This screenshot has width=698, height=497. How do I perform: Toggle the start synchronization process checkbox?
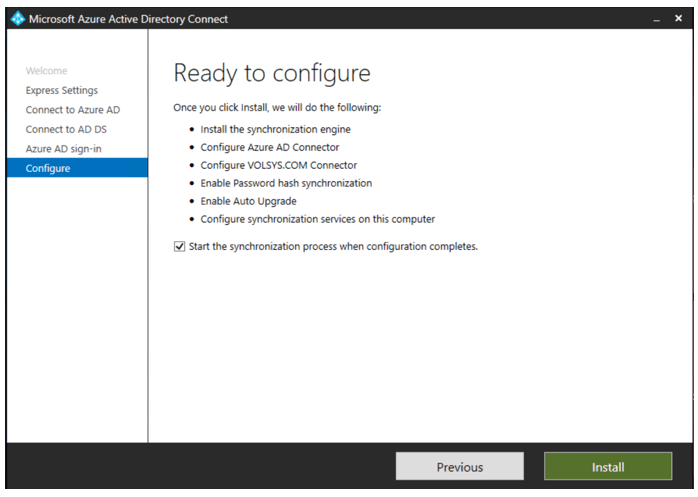180,246
